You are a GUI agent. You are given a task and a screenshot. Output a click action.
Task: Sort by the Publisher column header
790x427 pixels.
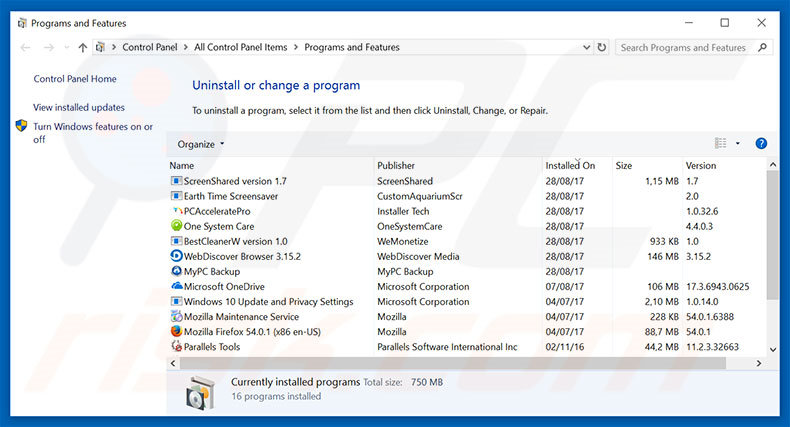point(396,165)
